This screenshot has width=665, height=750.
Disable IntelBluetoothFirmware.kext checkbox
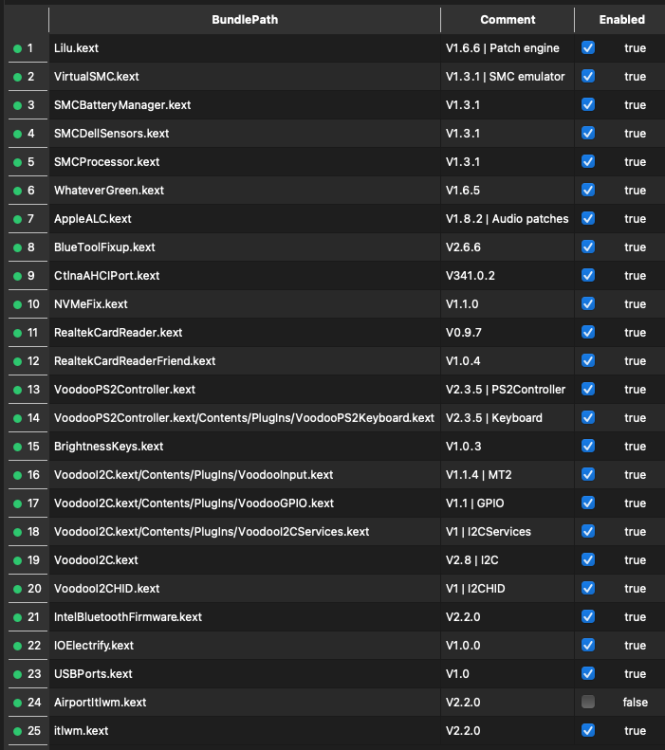point(588,617)
